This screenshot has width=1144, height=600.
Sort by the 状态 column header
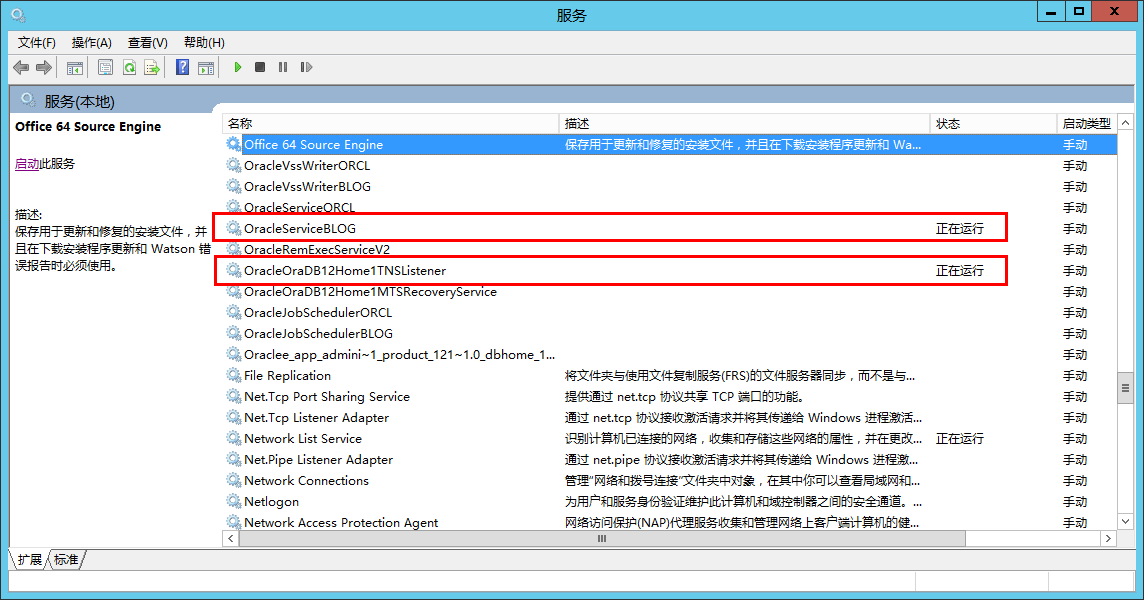993,124
